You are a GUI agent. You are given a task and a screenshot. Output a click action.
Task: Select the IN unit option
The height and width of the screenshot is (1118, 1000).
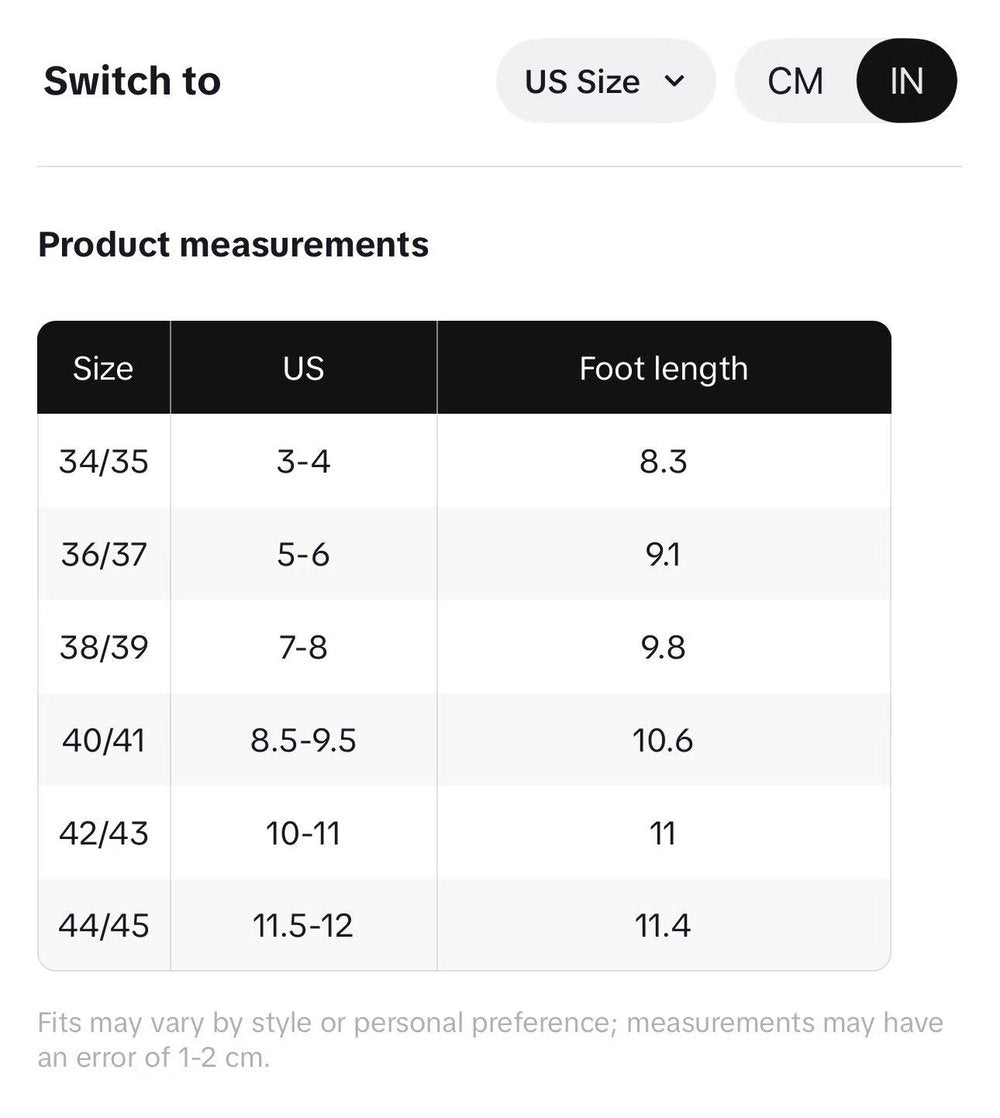coord(906,81)
